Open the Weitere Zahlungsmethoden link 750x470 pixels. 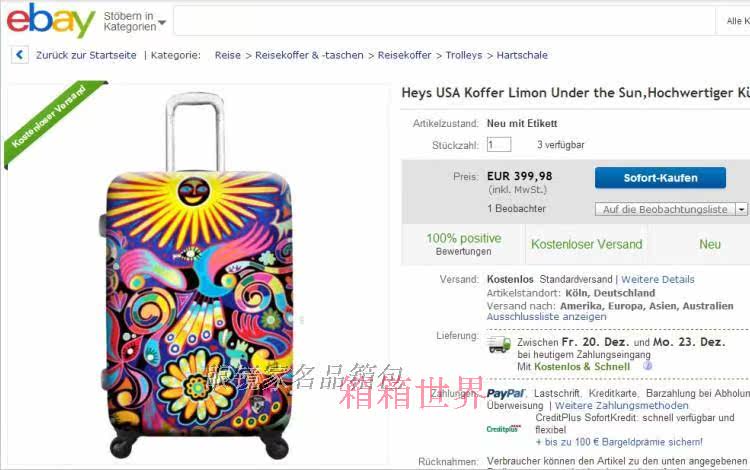(621, 405)
